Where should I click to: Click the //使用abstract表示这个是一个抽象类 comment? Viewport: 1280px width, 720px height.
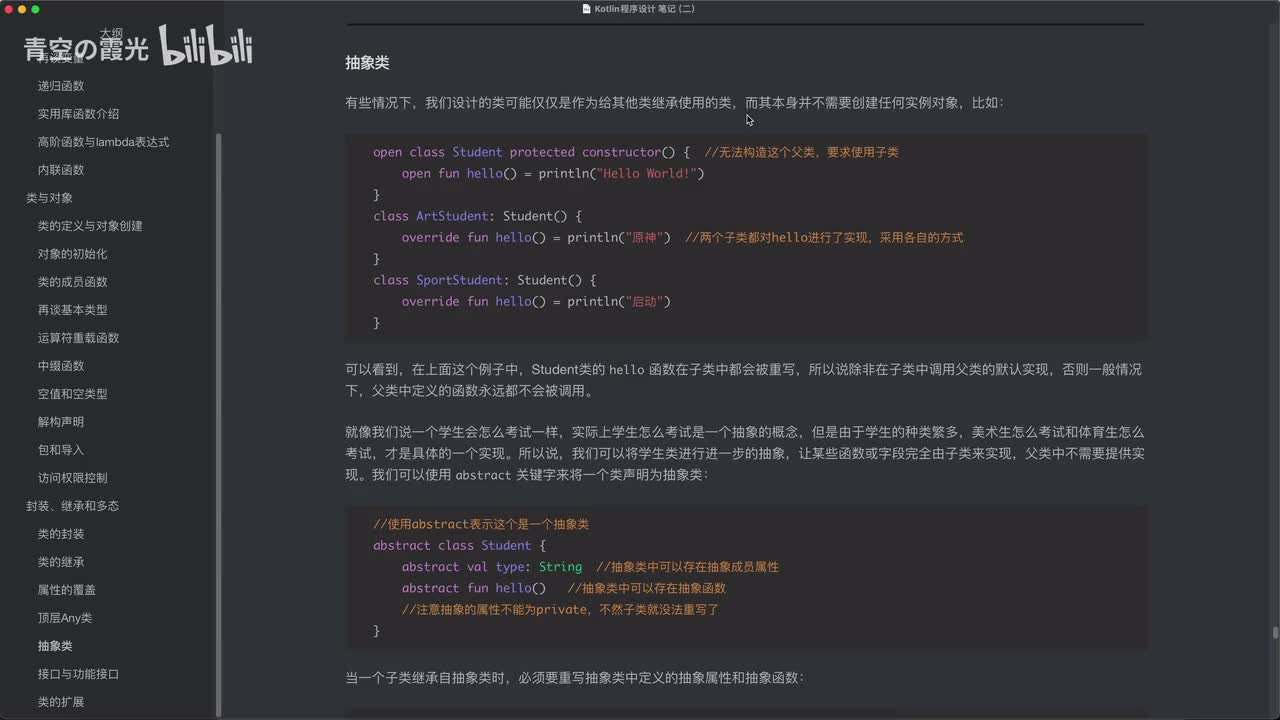tap(481, 524)
